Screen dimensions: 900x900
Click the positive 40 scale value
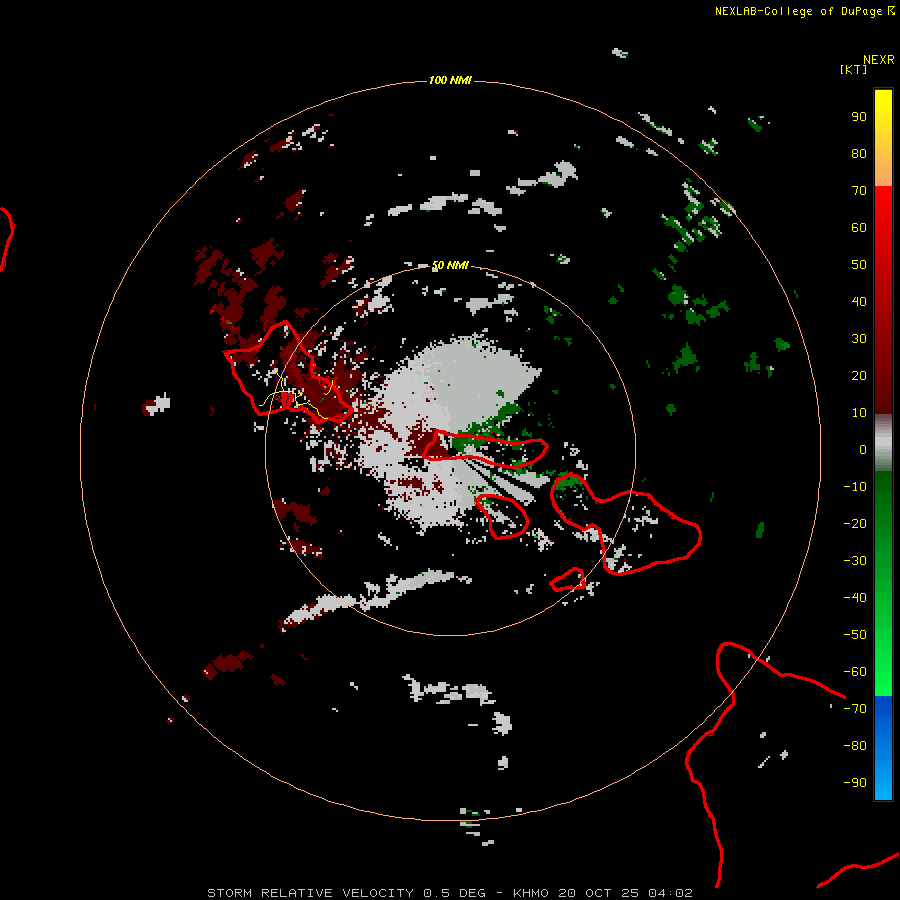859,302
